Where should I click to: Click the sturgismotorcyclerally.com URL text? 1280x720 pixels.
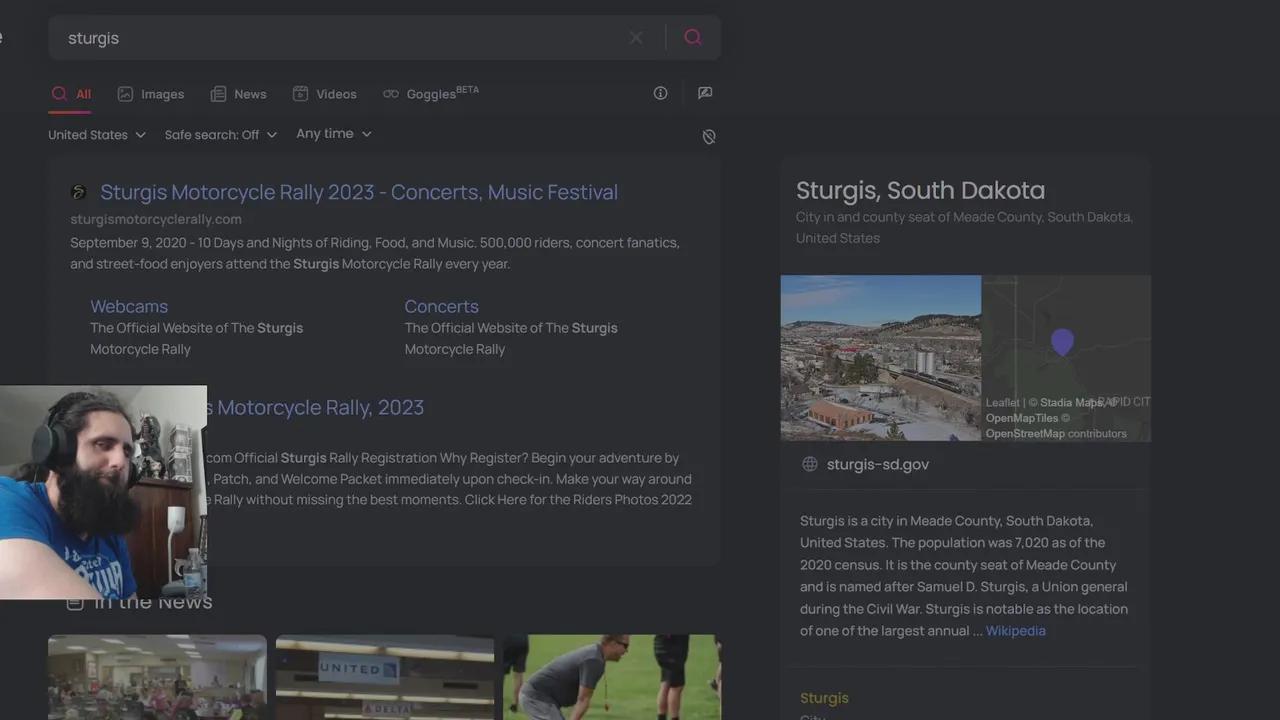(156, 219)
